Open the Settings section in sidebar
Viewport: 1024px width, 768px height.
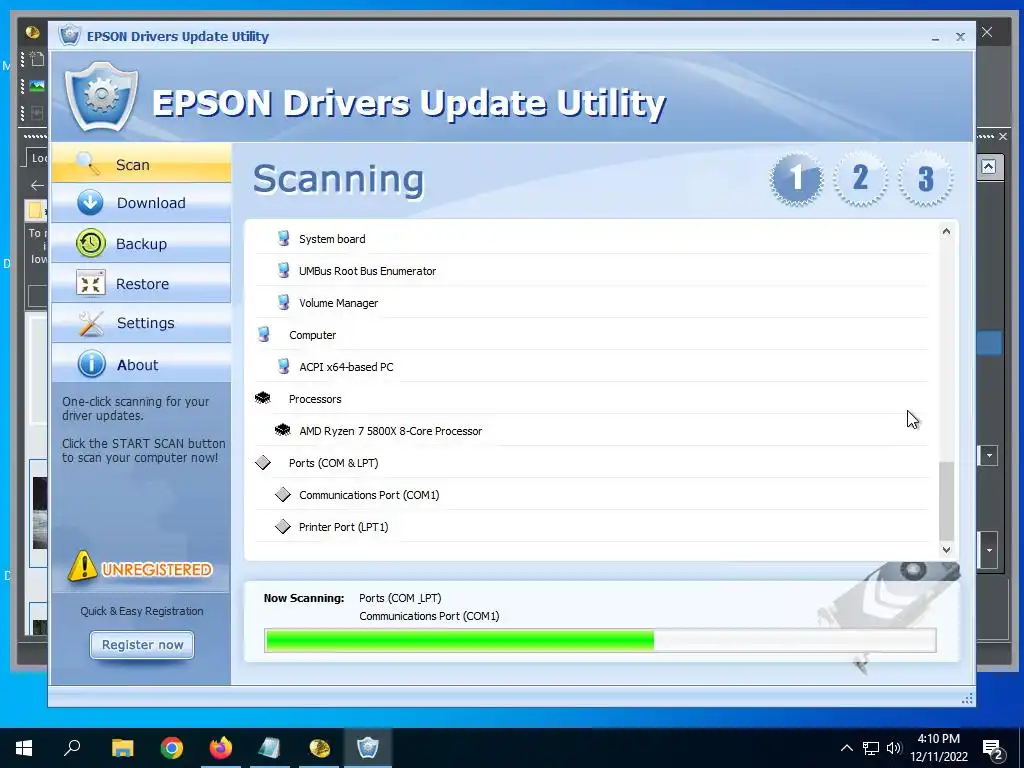pos(141,323)
